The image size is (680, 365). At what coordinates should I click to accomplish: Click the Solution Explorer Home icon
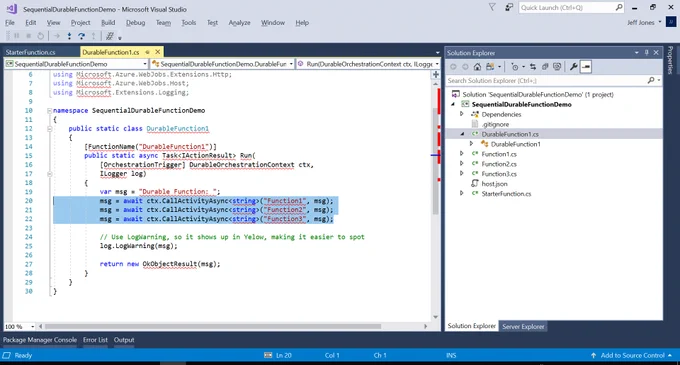[477, 67]
